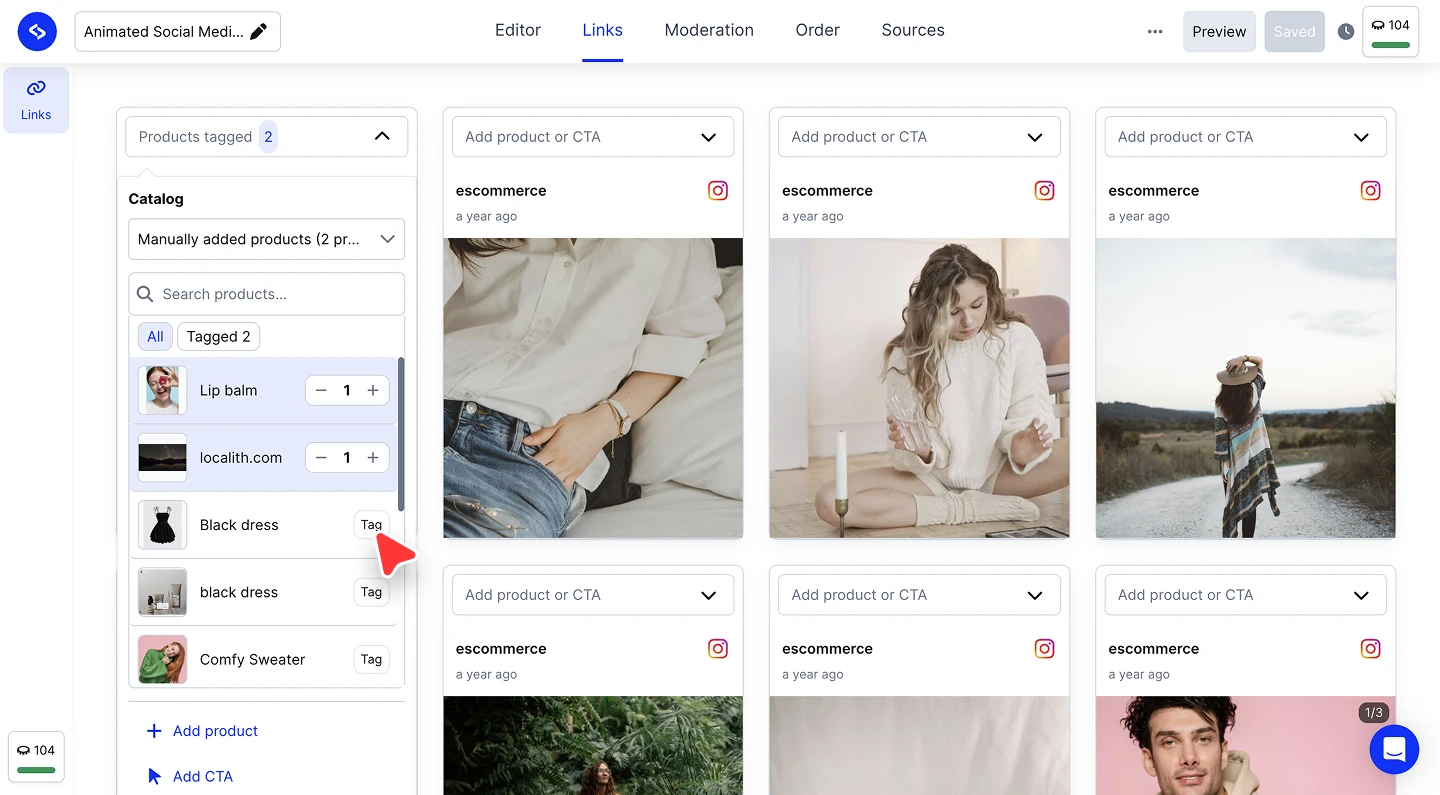Click the Saved button
This screenshot has height=795, width=1440.
click(x=1294, y=32)
